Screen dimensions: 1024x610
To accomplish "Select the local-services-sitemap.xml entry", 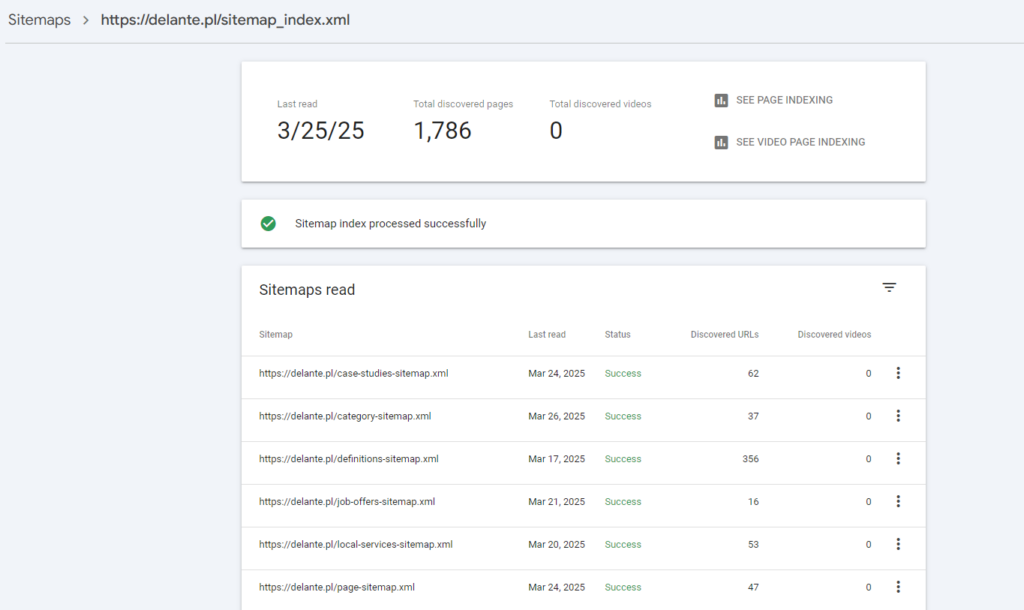I will click(355, 545).
